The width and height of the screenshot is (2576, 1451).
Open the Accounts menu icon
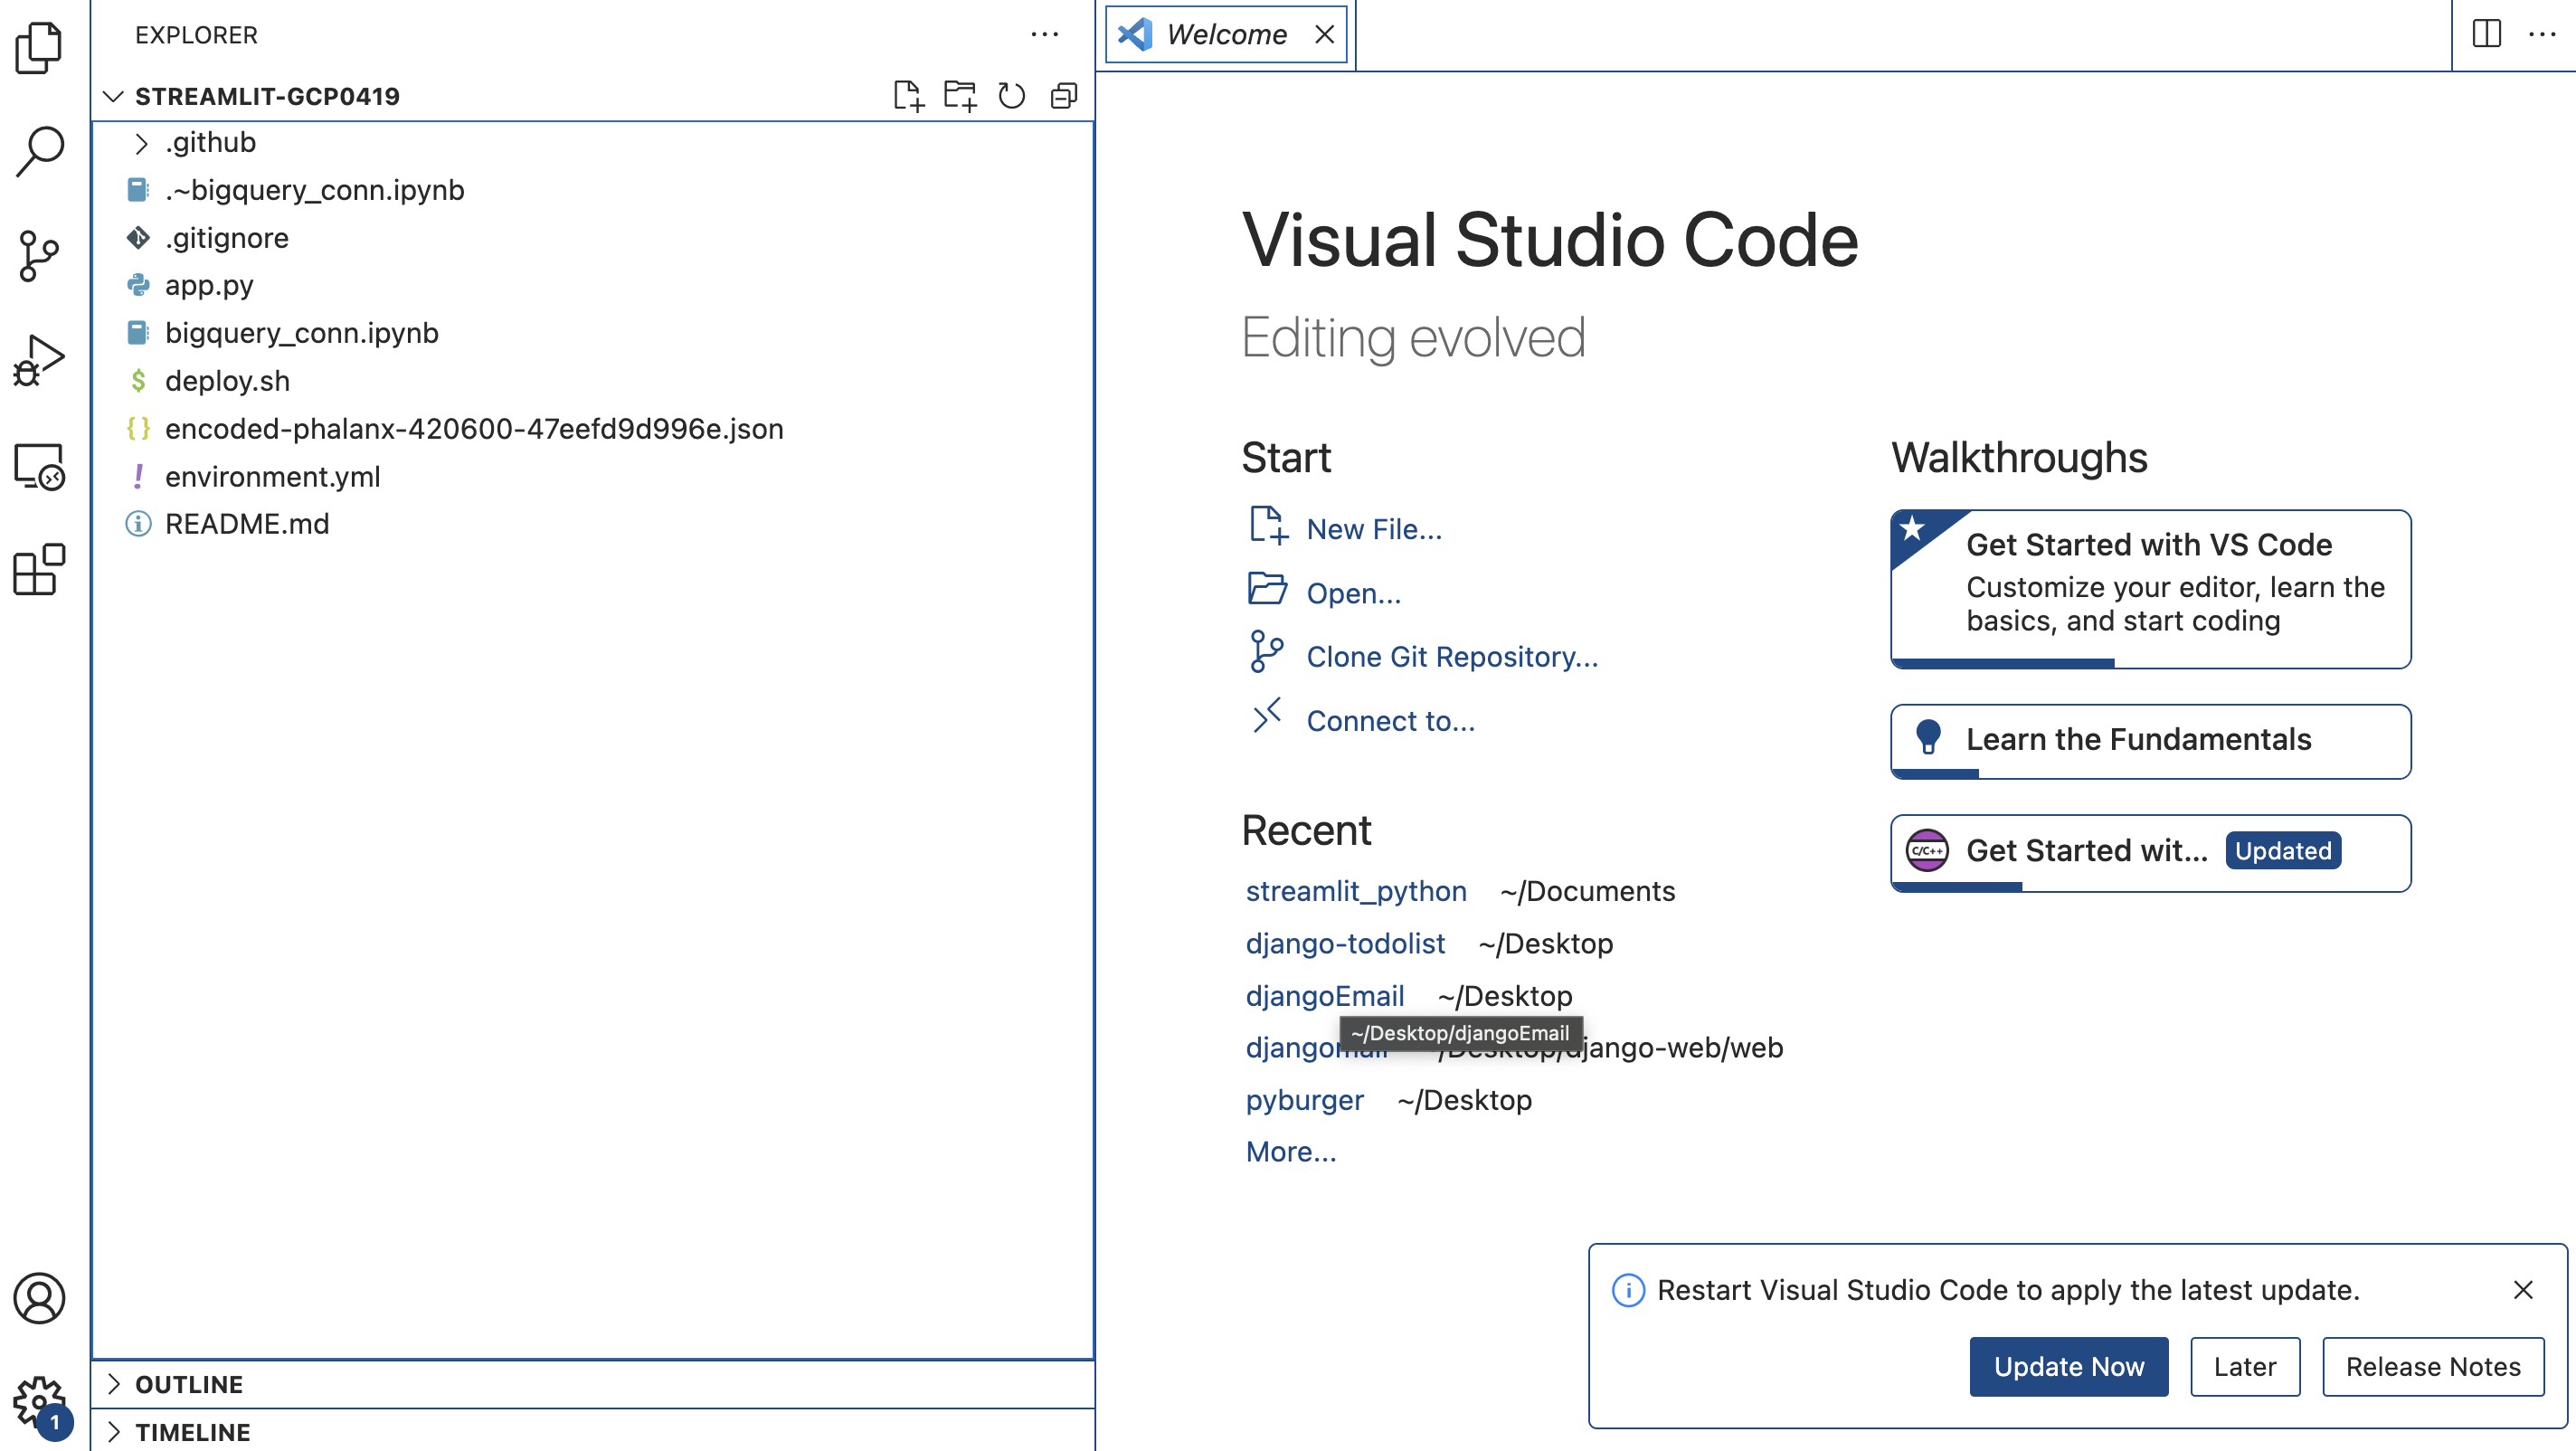pyautogui.click(x=39, y=1297)
